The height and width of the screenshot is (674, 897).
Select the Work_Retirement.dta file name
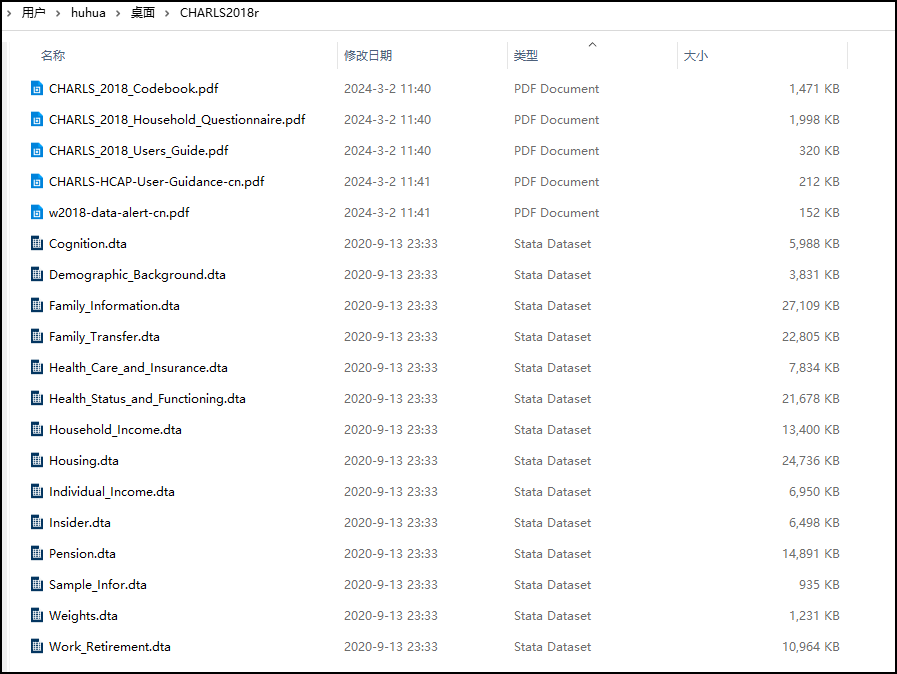click(110, 647)
